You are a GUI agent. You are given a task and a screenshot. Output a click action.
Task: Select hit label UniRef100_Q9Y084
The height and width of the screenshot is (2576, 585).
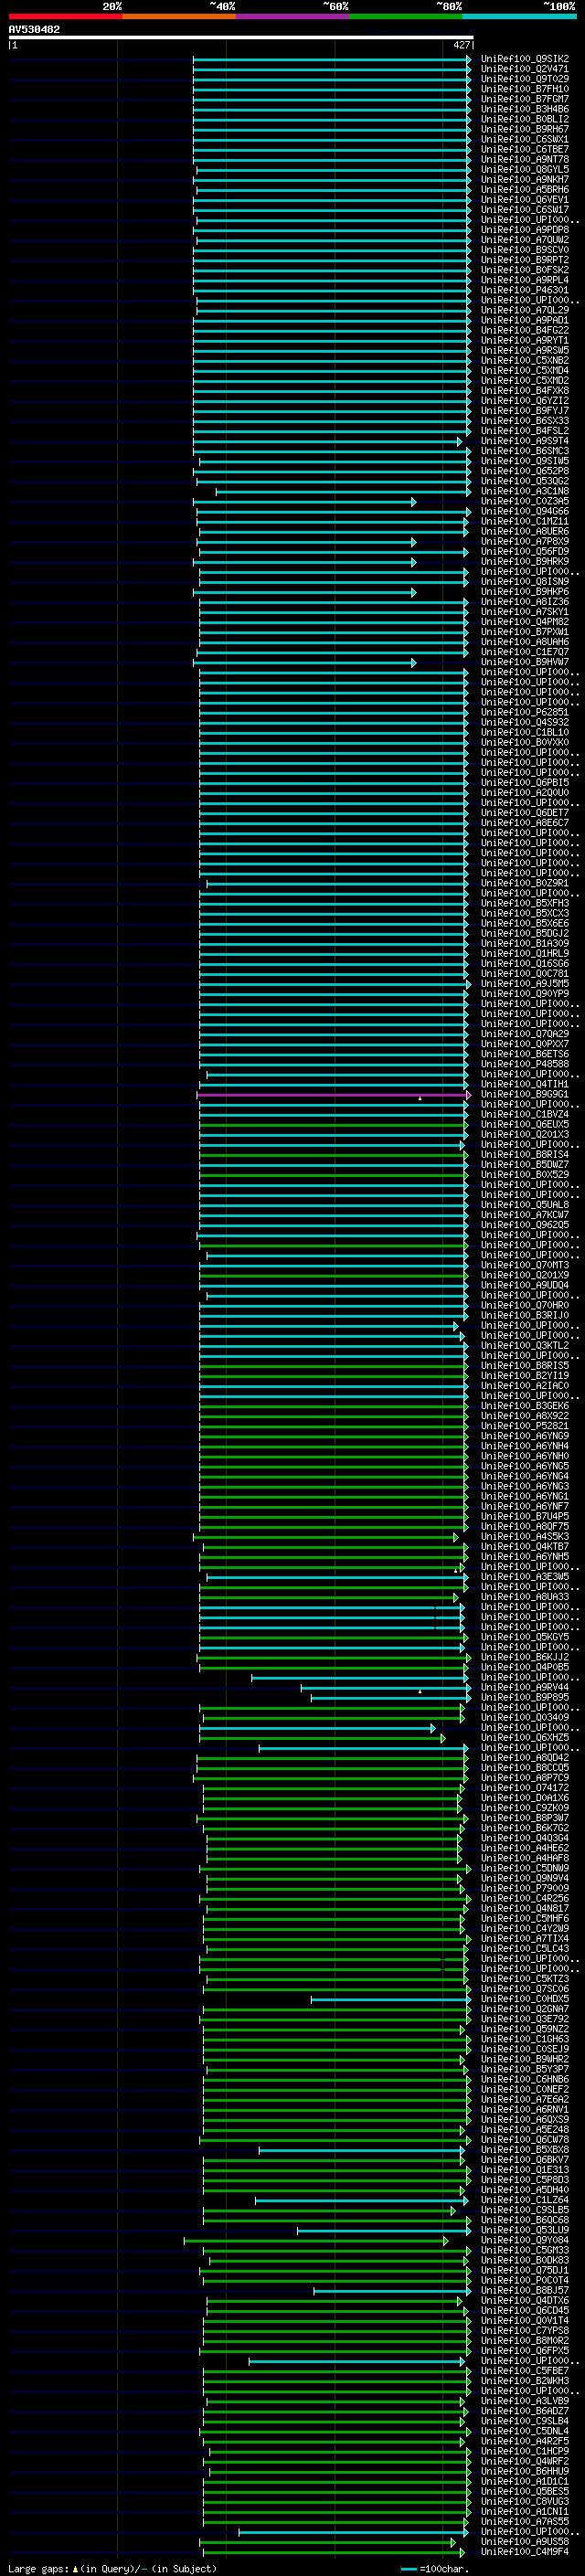tap(524, 2241)
